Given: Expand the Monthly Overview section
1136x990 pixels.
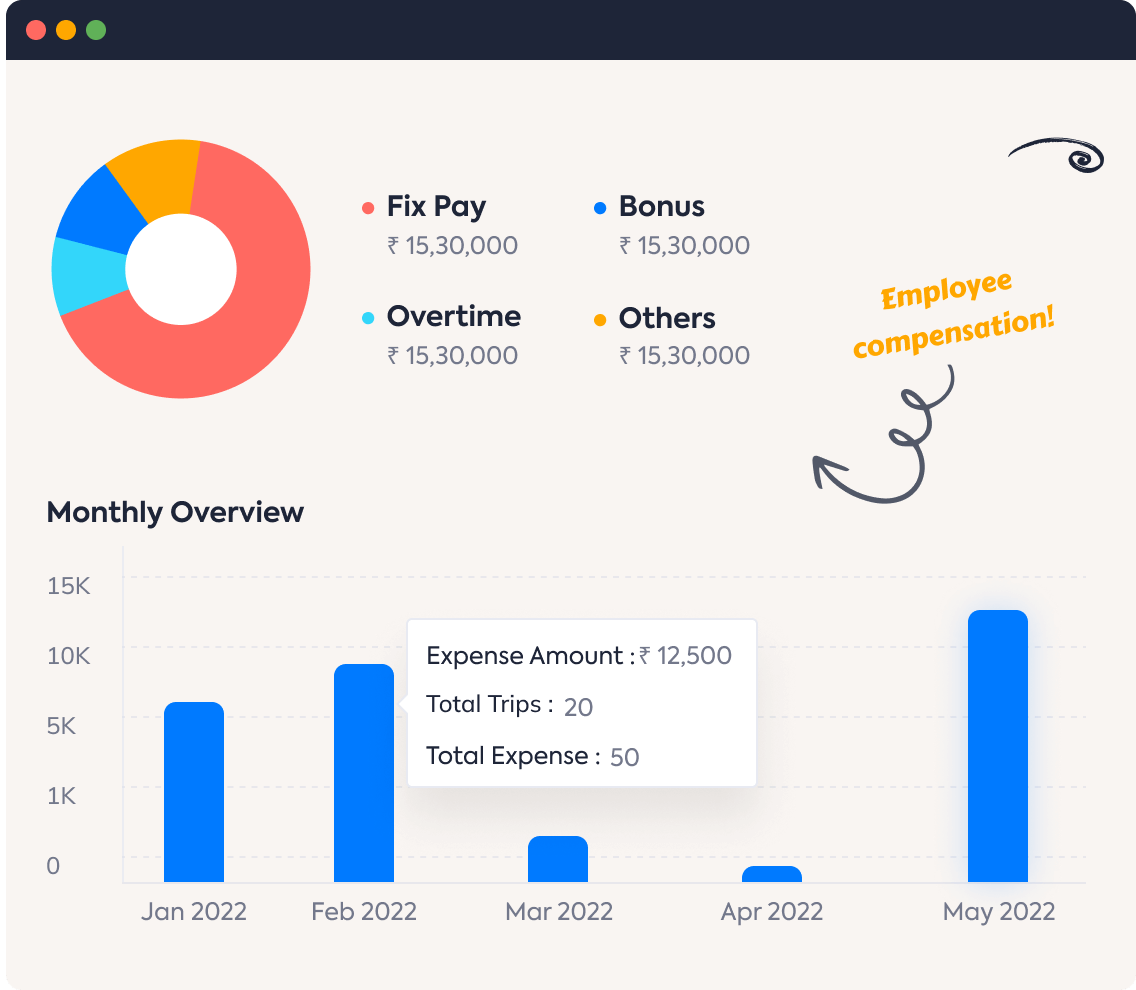Looking at the screenshot, I should [x=175, y=512].
